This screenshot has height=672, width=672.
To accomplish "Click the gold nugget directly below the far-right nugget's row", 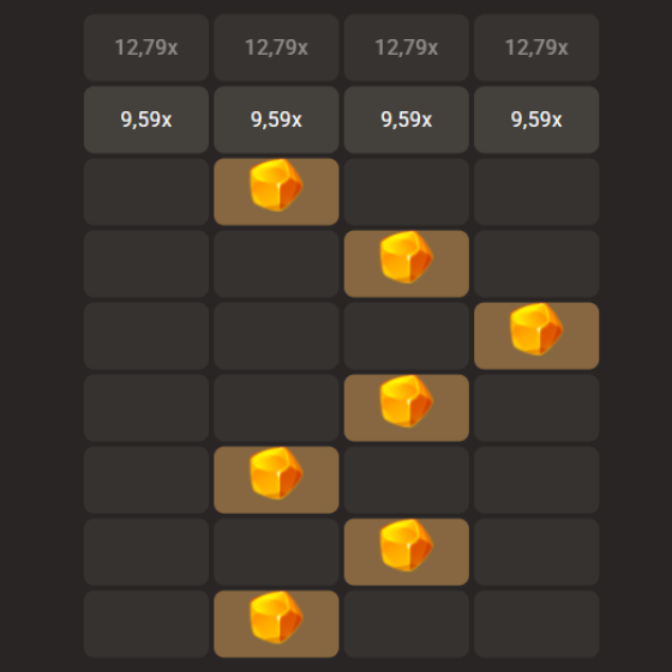I will [406, 407].
